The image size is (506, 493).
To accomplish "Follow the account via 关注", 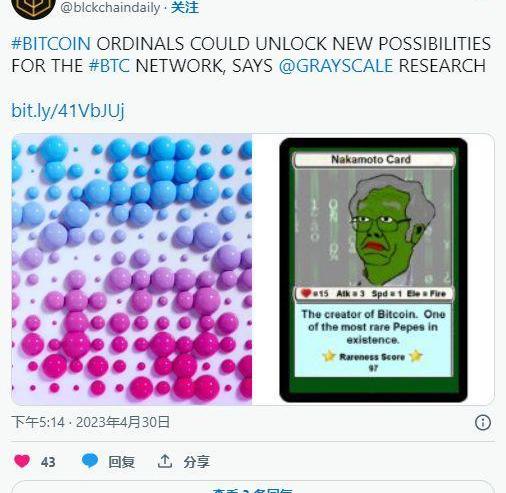I will point(185,8).
